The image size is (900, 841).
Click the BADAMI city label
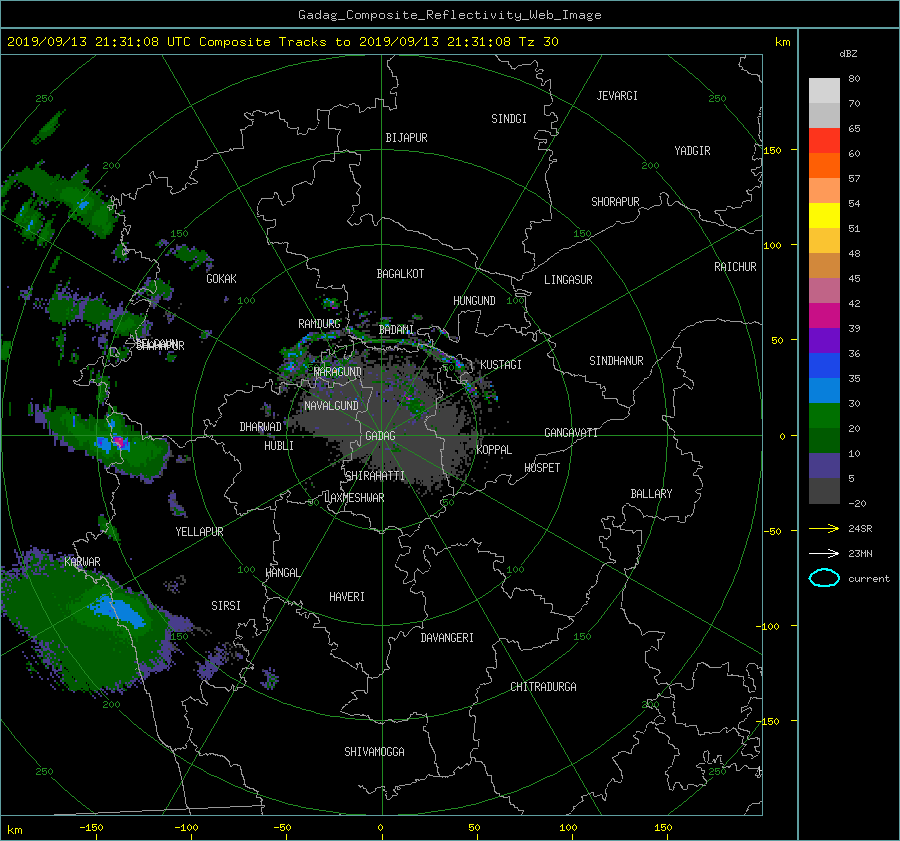396,330
